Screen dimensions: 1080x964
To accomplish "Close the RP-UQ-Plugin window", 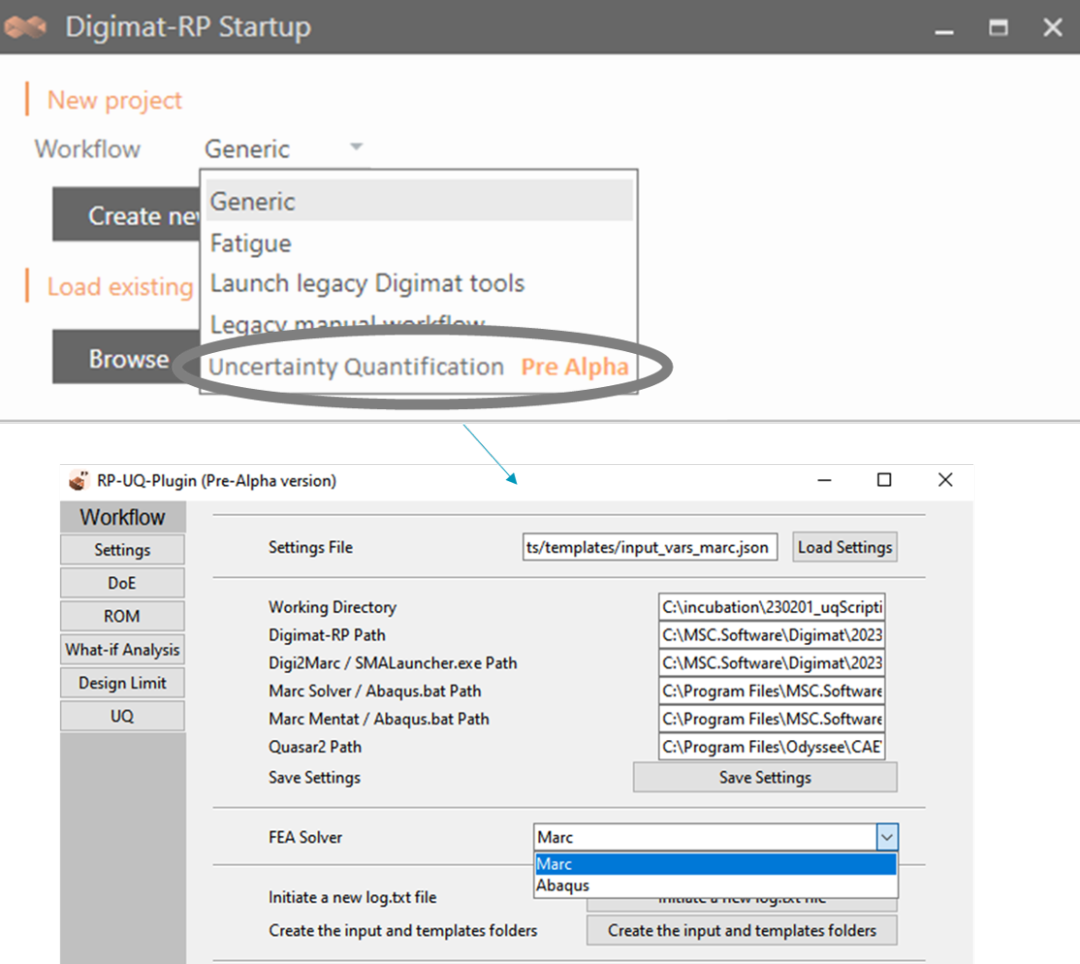I will pos(945,480).
